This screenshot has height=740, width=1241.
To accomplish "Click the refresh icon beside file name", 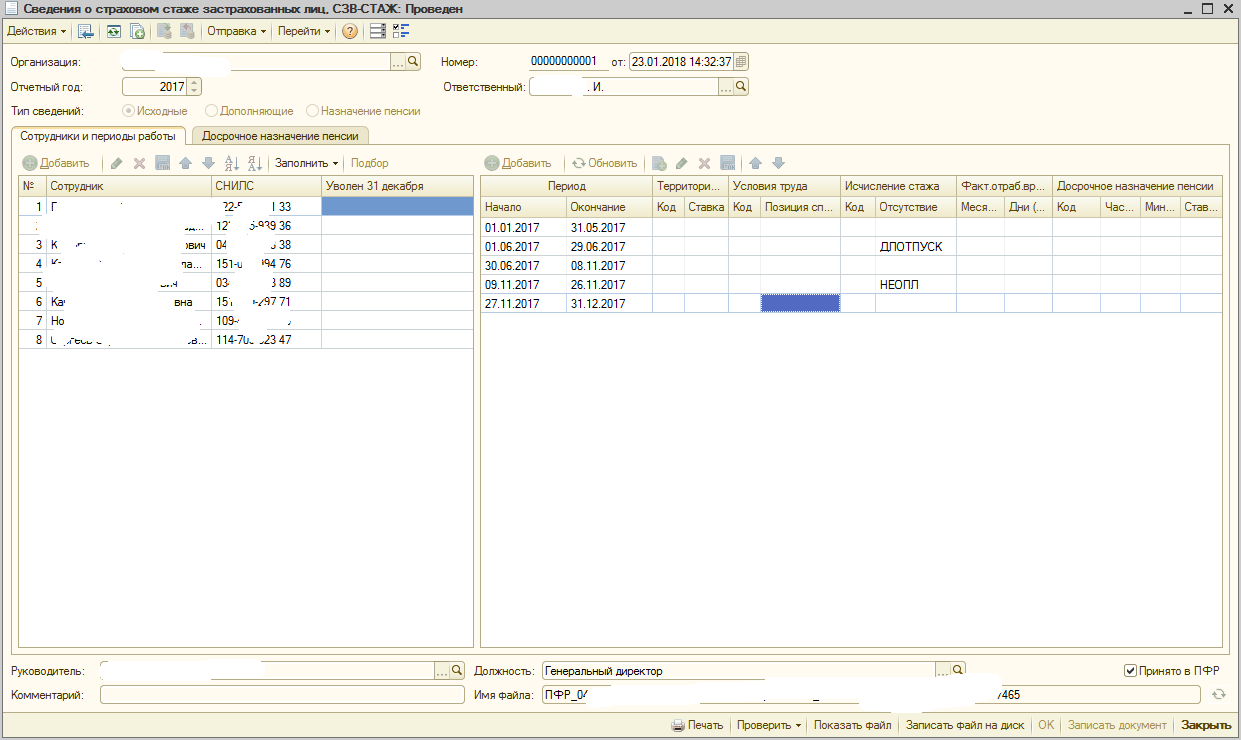I will pos(1217,695).
